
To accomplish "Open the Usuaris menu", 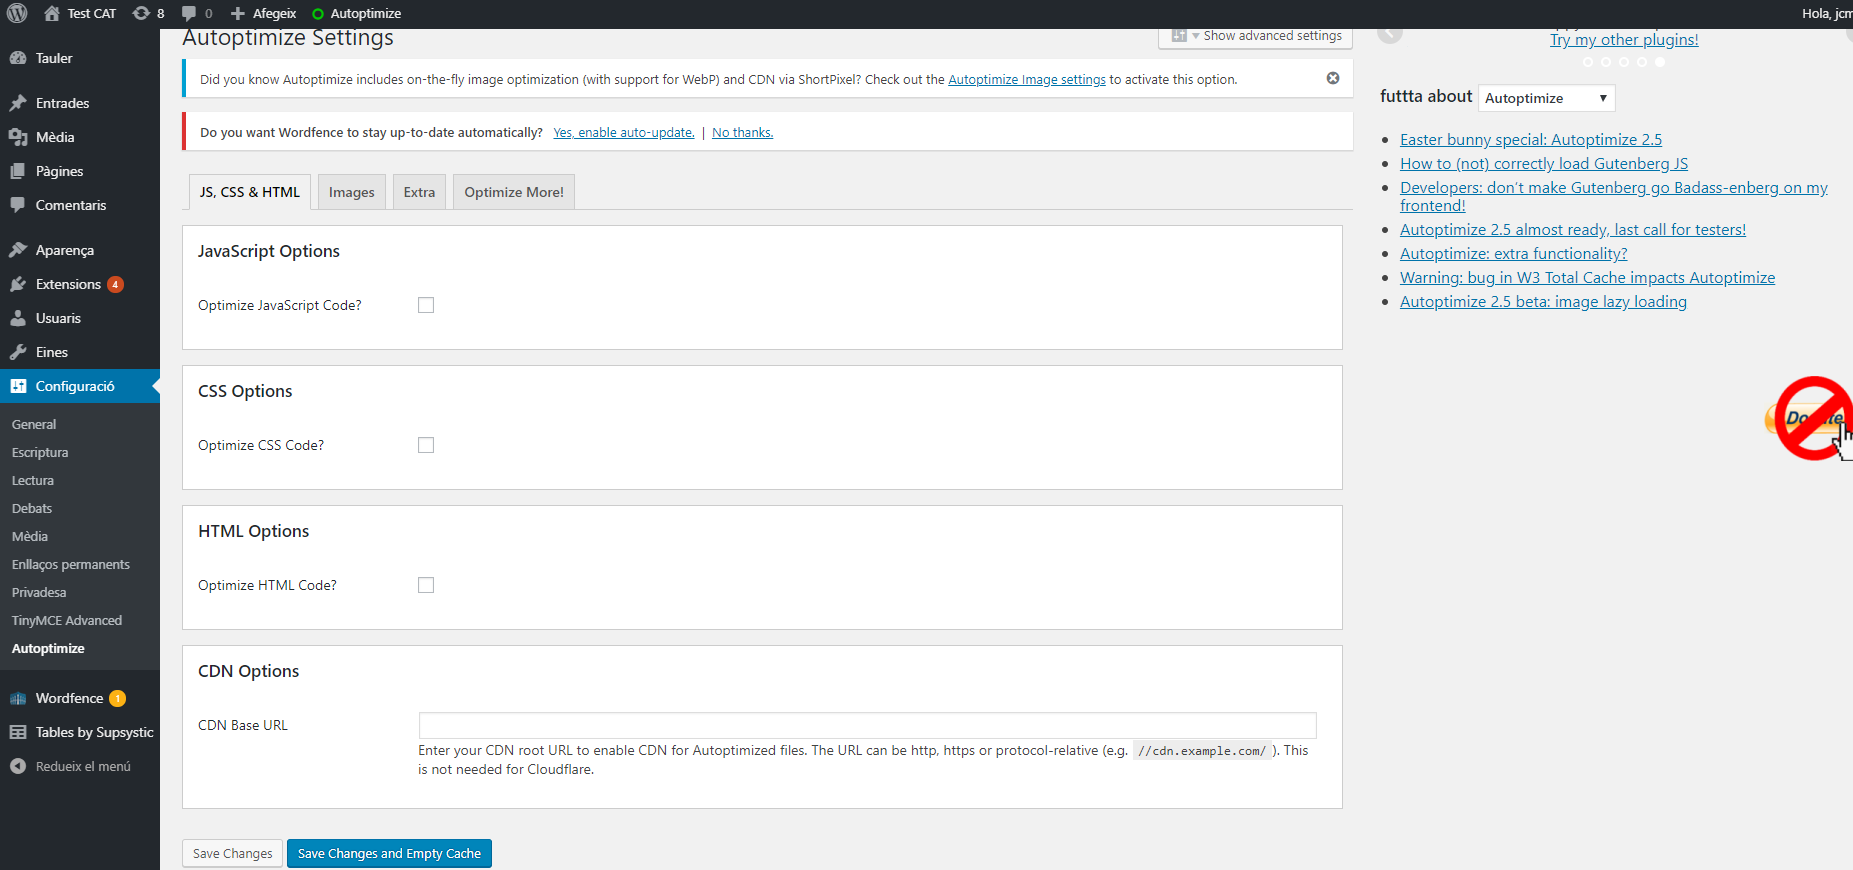I will pos(80,318).
